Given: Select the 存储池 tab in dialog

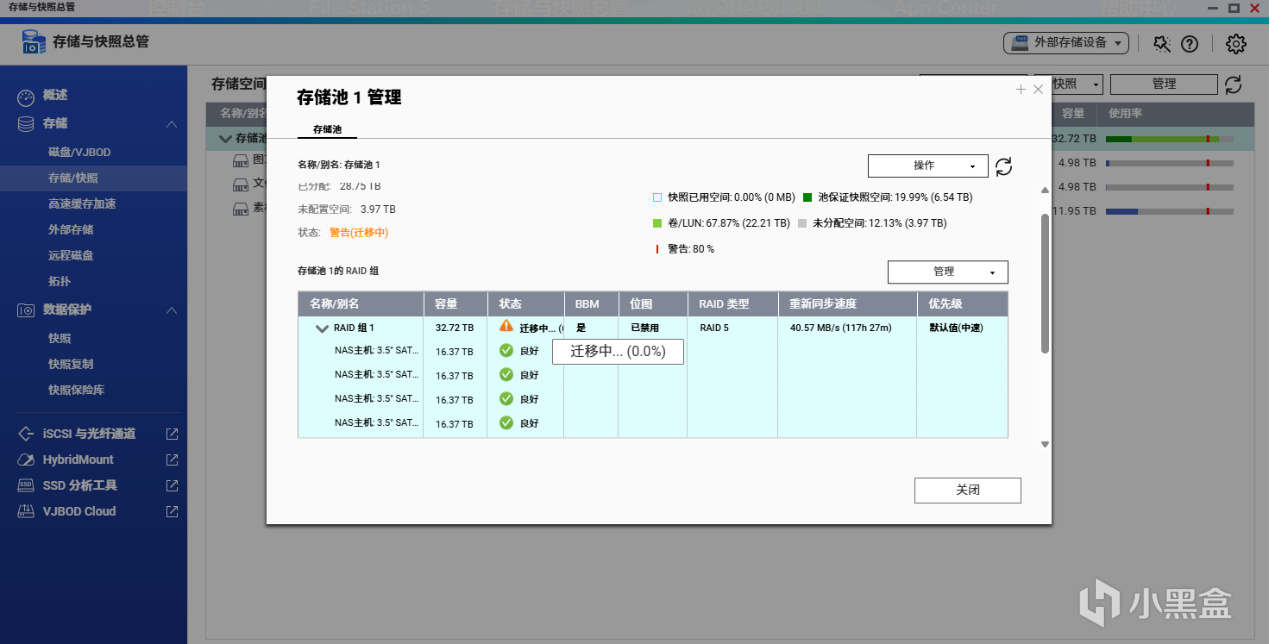Looking at the screenshot, I should 327,130.
